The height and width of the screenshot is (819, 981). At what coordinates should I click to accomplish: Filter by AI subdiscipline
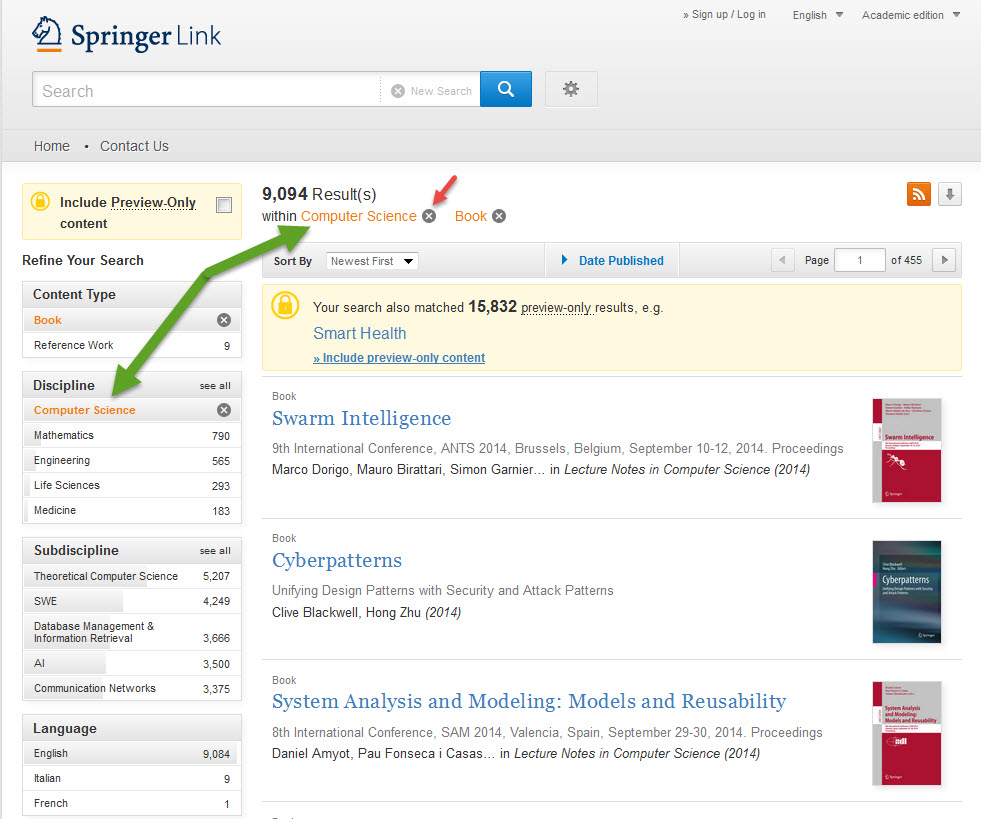(x=132, y=664)
